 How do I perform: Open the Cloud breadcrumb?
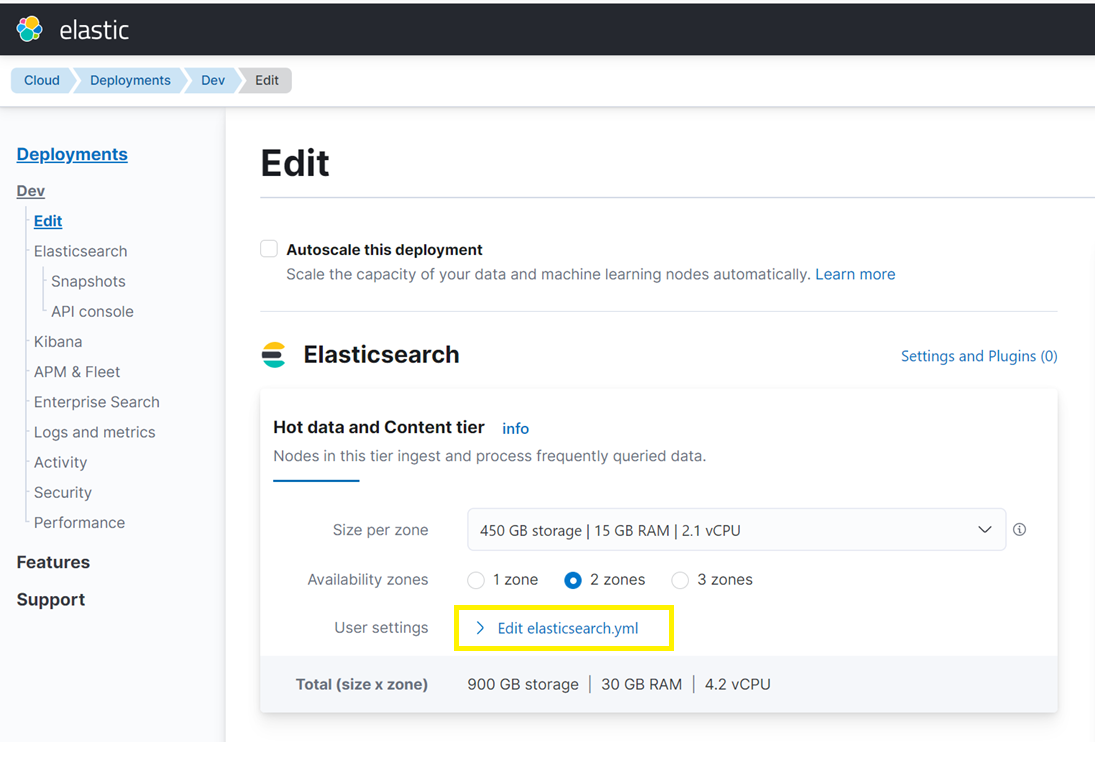tap(41, 79)
